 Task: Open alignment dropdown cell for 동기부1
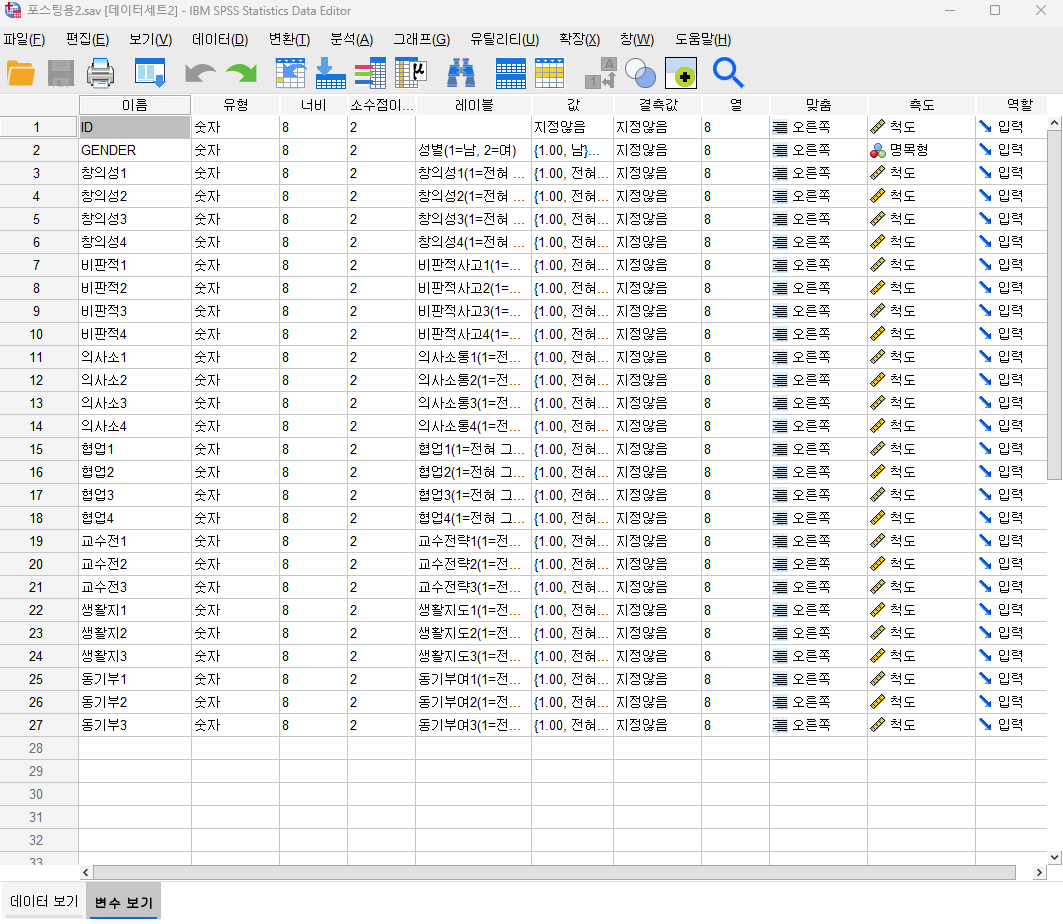pos(818,679)
